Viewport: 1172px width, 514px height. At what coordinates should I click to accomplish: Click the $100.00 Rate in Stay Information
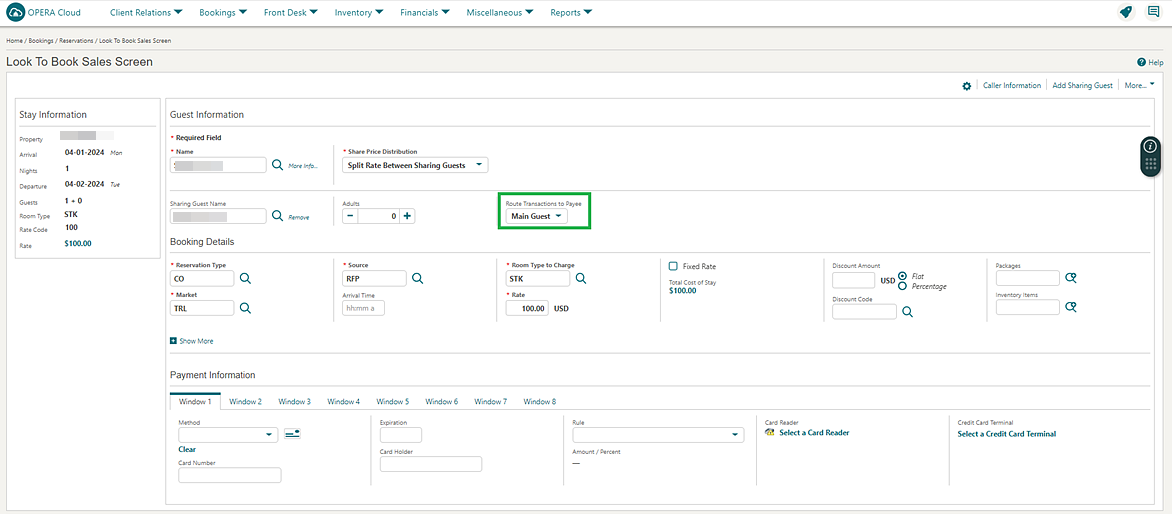click(x=78, y=244)
